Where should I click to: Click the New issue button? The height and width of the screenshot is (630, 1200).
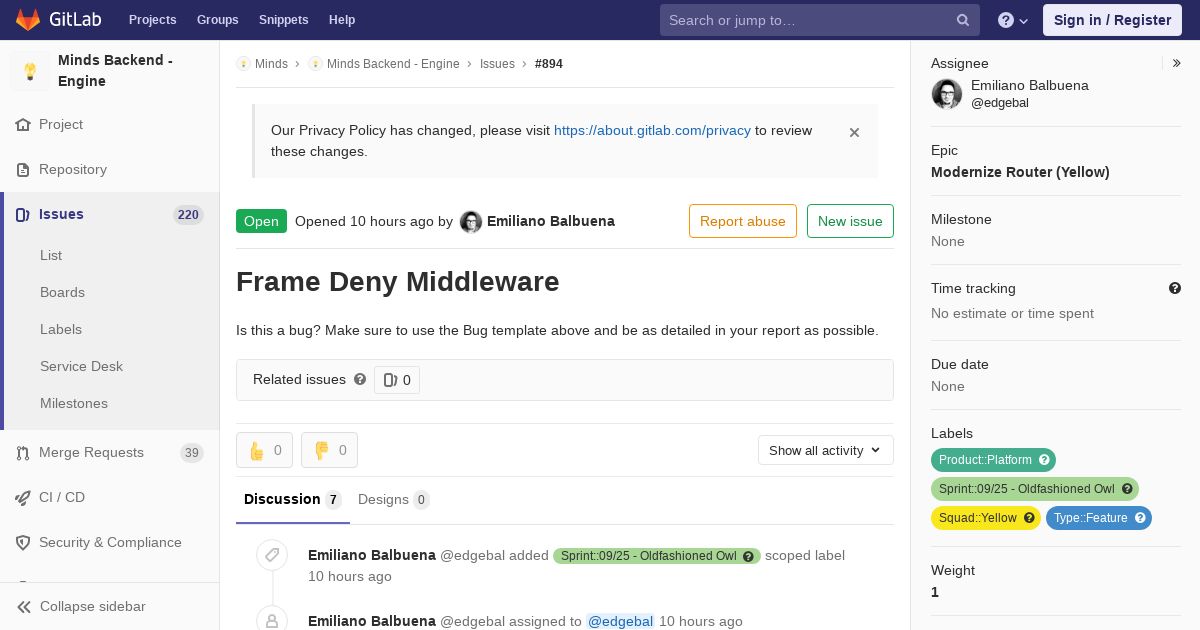850,221
